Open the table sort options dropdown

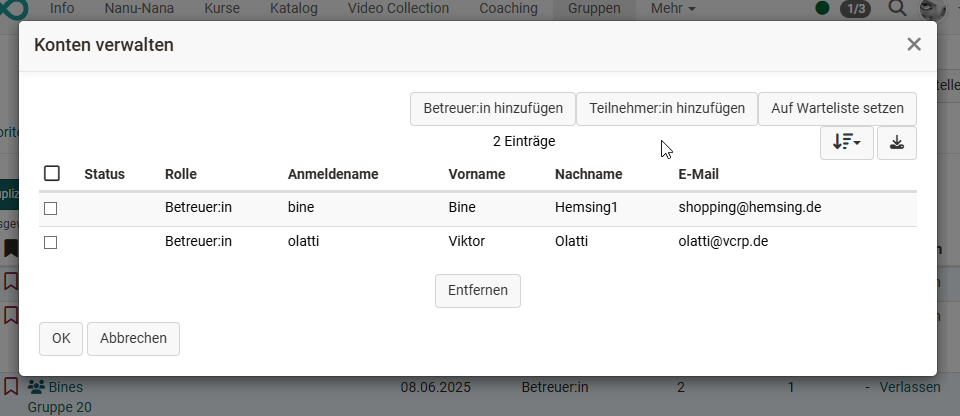tap(846, 143)
